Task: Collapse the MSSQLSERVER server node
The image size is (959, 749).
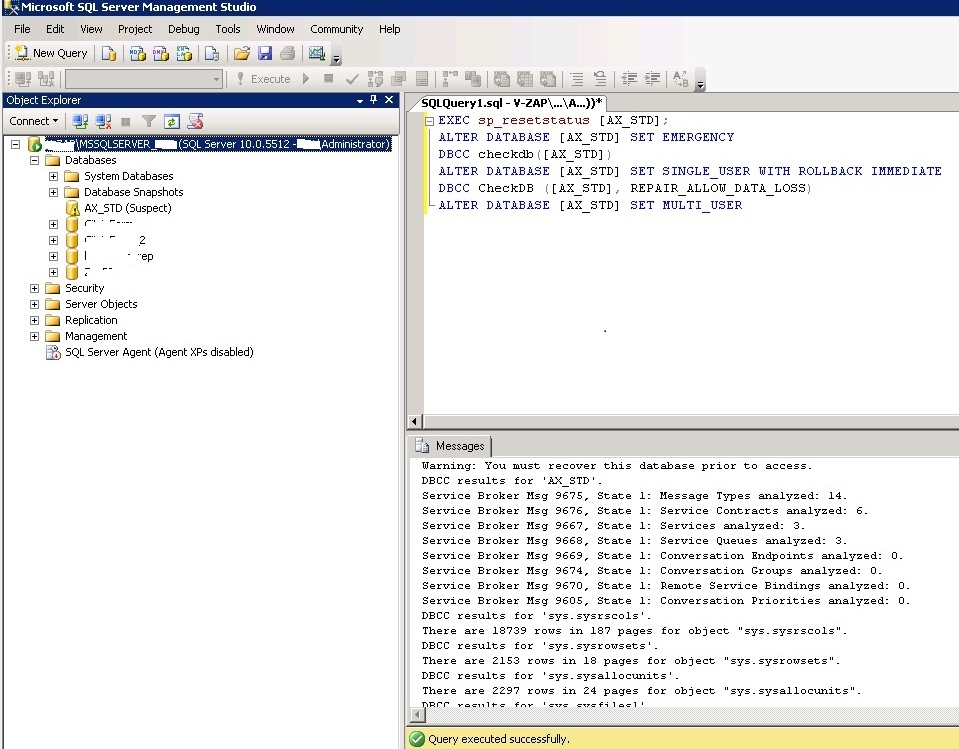Action: coord(16,144)
